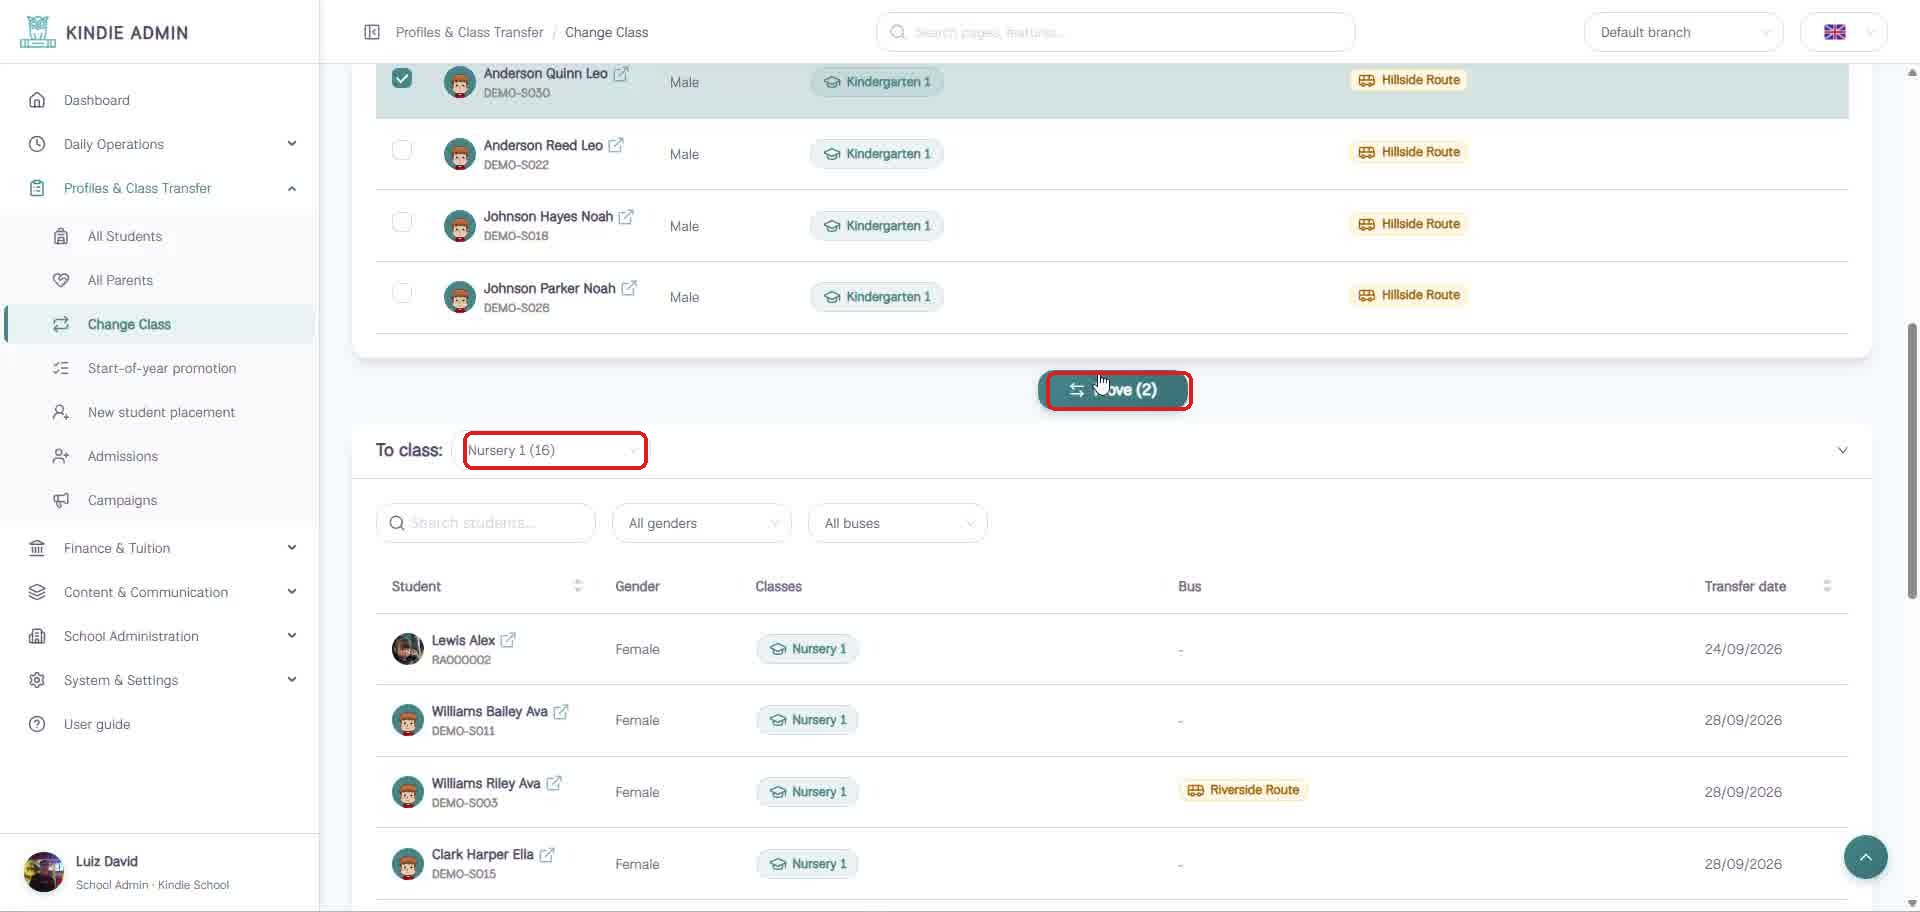Image resolution: width=1920 pixels, height=912 pixels.
Task: Open Admissions page
Action: pos(160,456)
